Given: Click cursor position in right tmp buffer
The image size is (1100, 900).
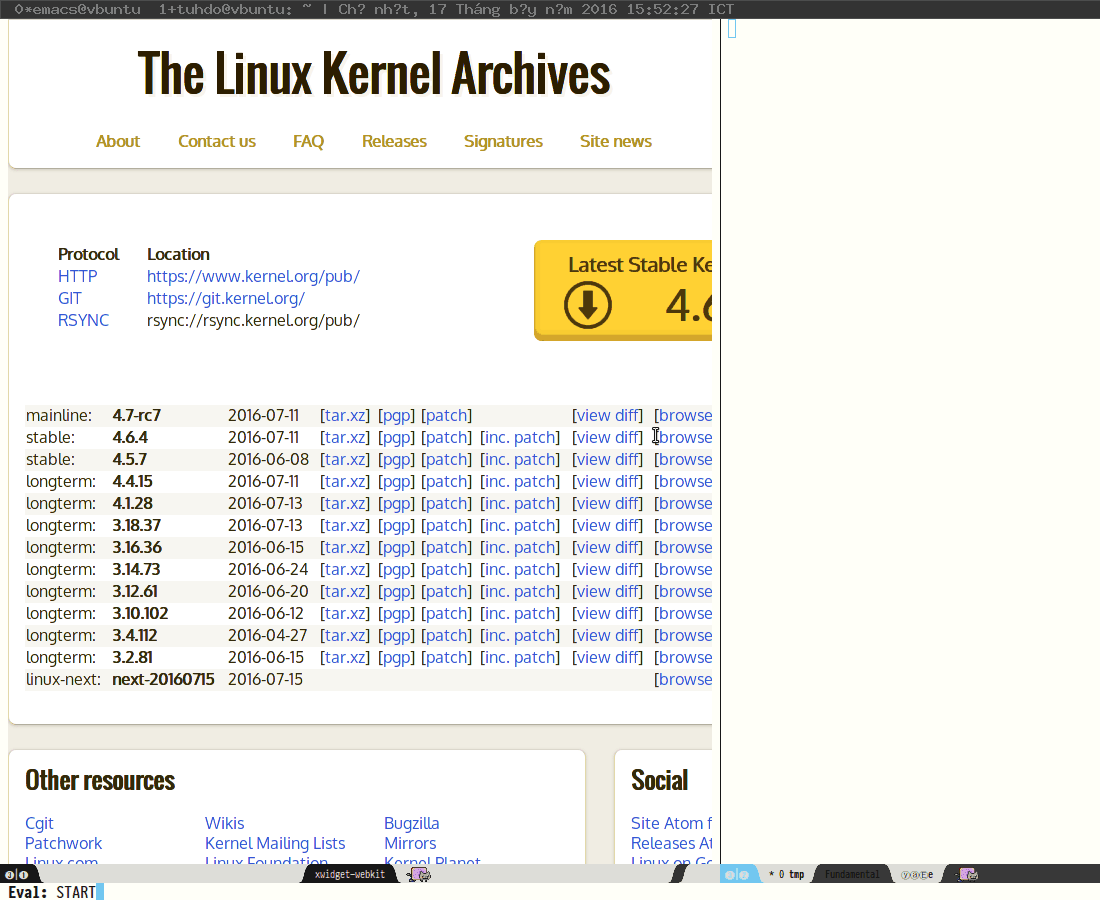Looking at the screenshot, I should tap(732, 29).
